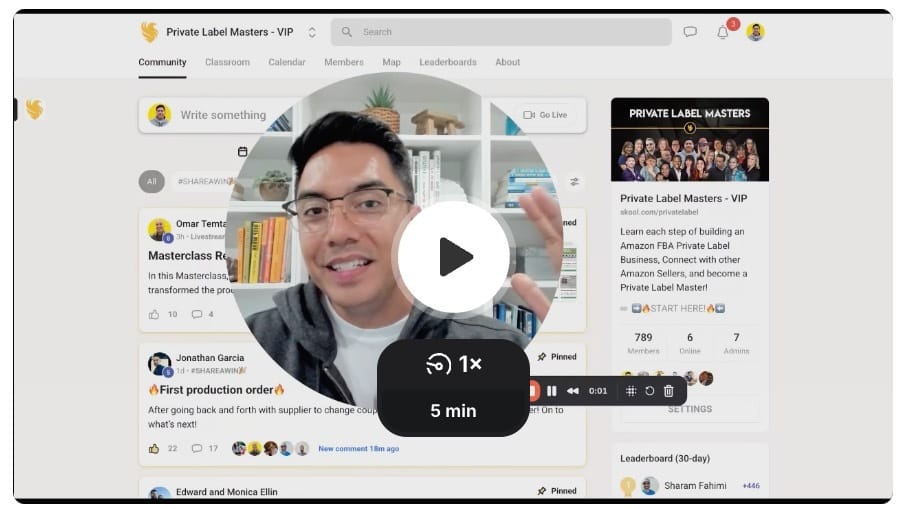Viewport: 900px width, 509px height.
Task: View the 7 Admins count
Action: pyautogui.click(x=736, y=343)
